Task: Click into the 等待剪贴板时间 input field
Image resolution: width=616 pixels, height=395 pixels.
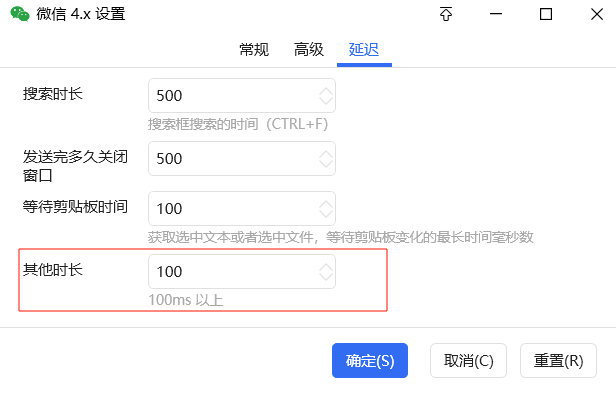Action: 242,208
